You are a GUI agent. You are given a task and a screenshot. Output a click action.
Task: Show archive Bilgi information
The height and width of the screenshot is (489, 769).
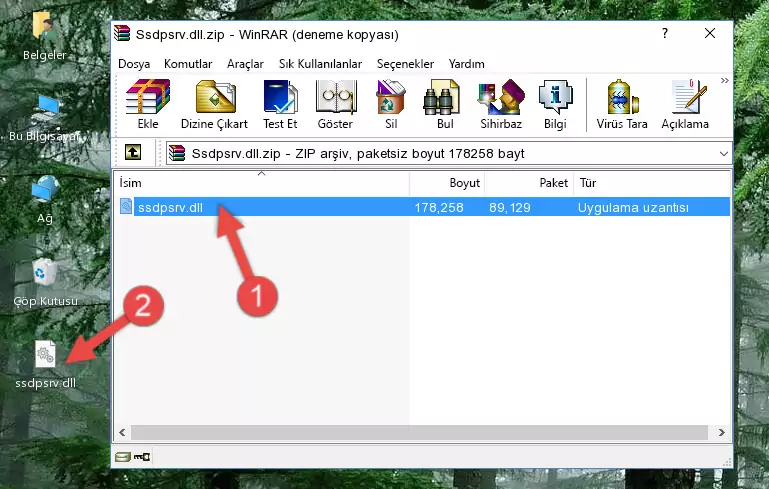pos(555,104)
